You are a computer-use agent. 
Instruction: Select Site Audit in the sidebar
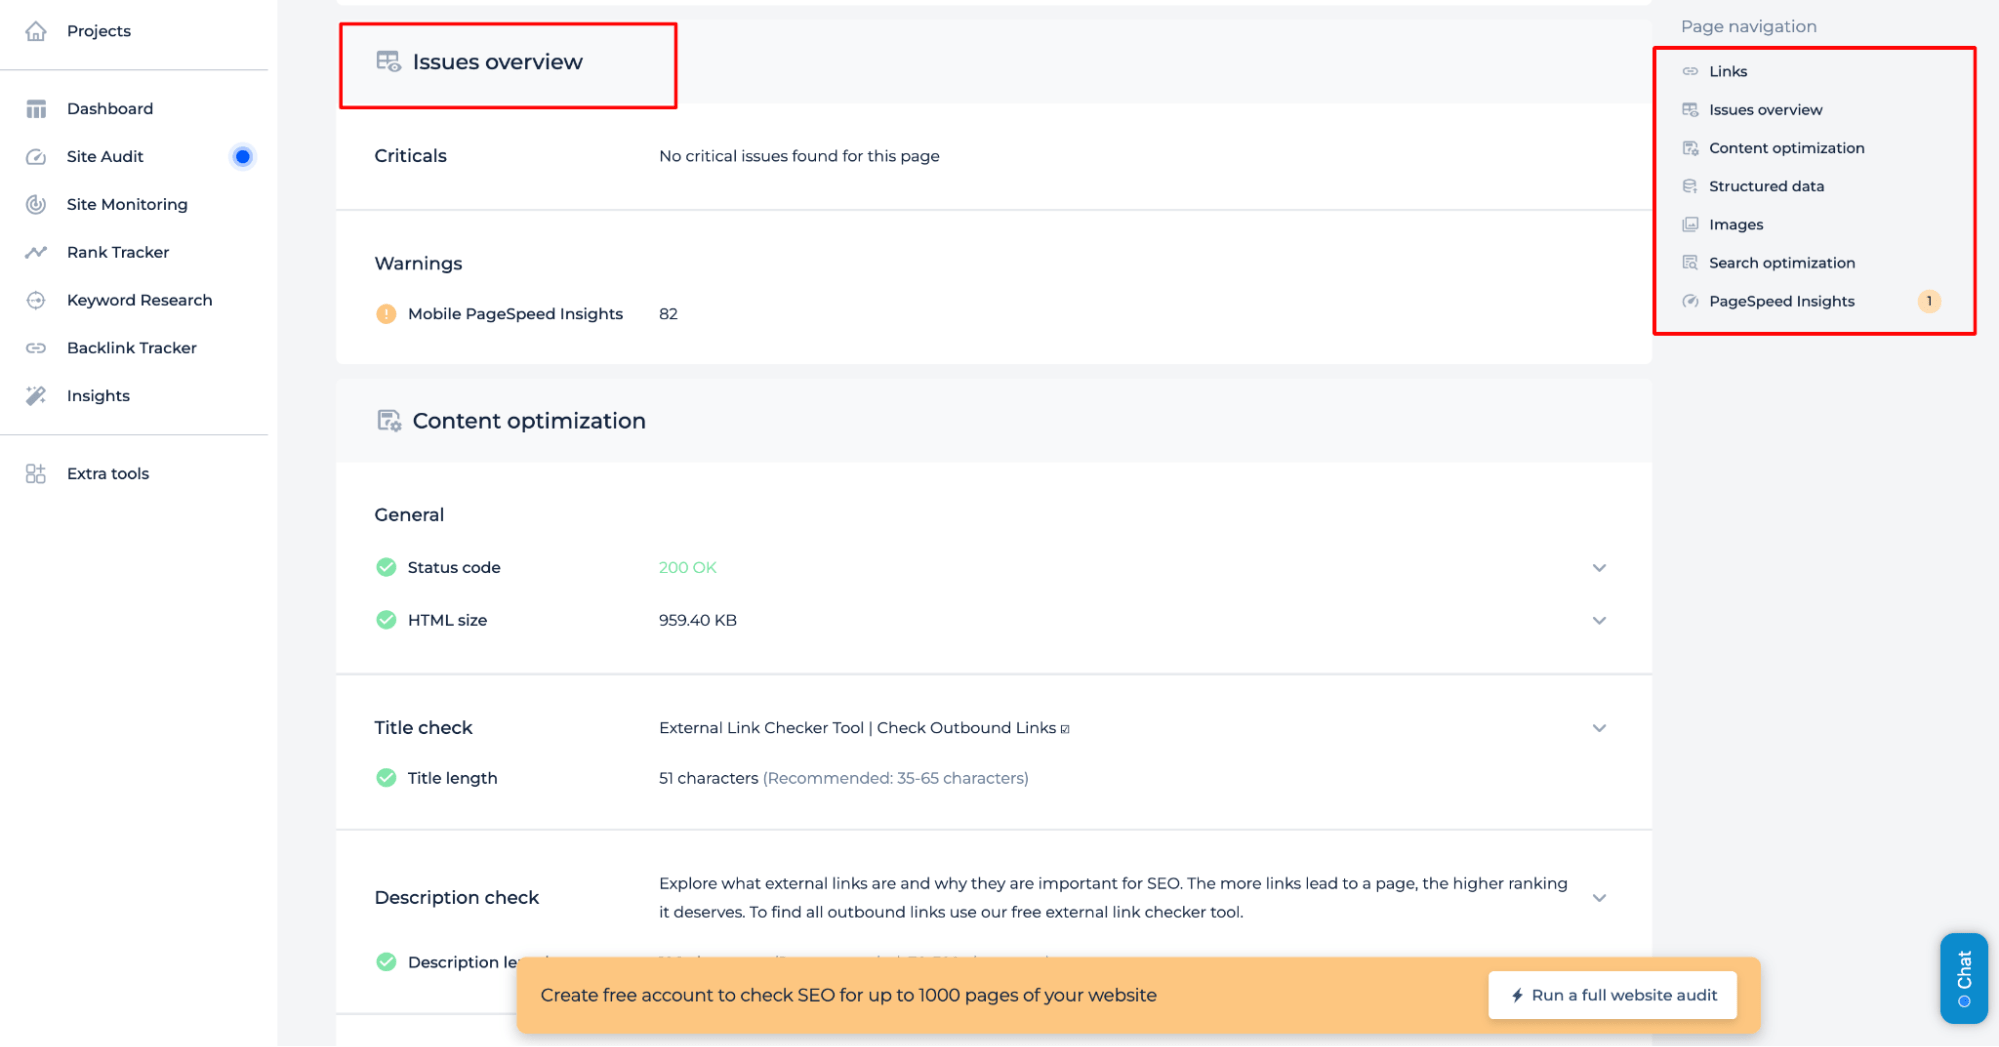click(105, 157)
